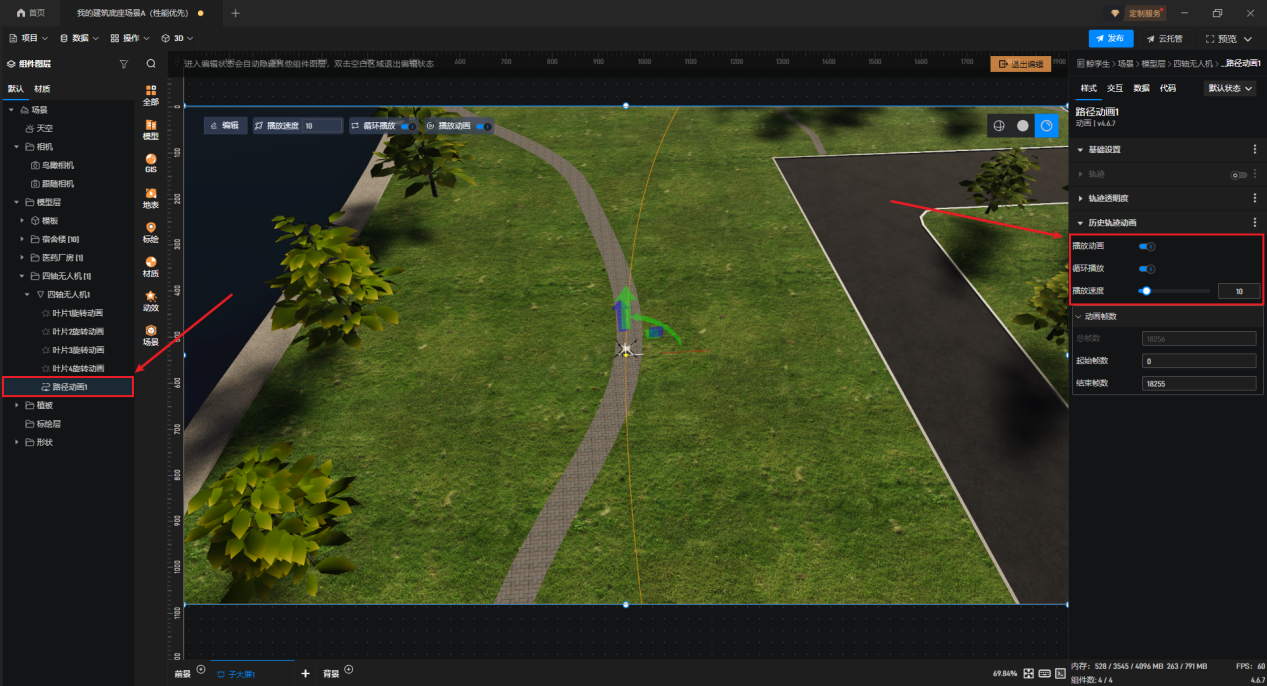Expand the 轨迹透明度 section
Viewport: 1267px width, 686px height.
[x=1081, y=198]
